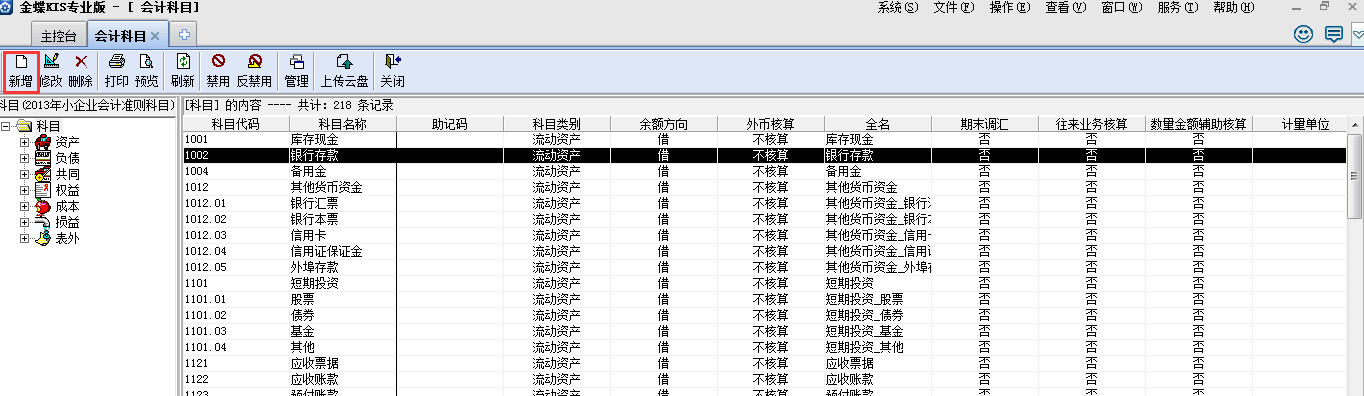The width and height of the screenshot is (1364, 396).
Task: Click the 权益 category icon in the tree
Action: coord(44,190)
